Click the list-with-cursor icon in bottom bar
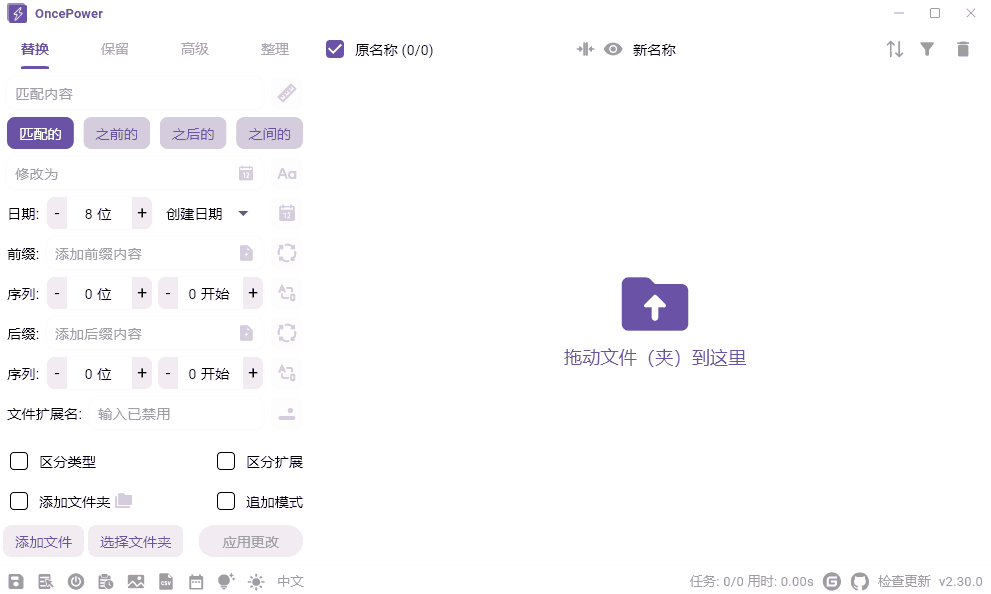The height and width of the screenshot is (594, 991). 46,581
